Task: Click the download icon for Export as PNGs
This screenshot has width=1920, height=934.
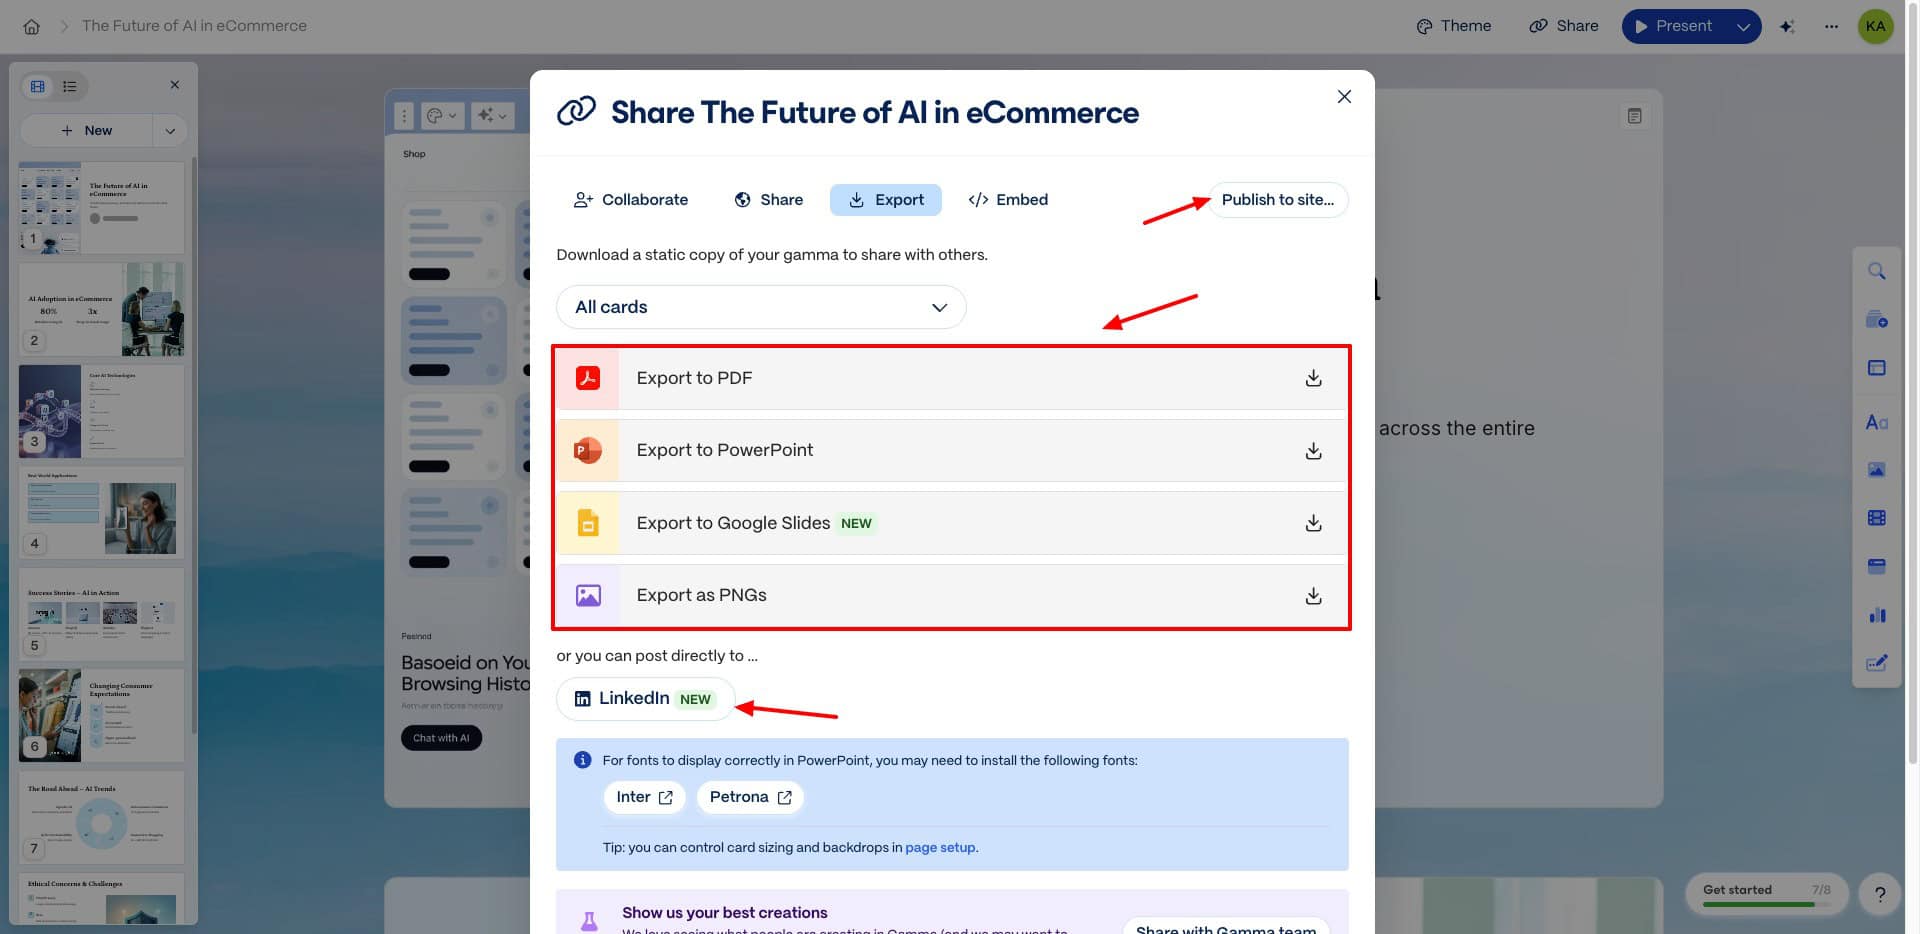Action: point(1313,596)
